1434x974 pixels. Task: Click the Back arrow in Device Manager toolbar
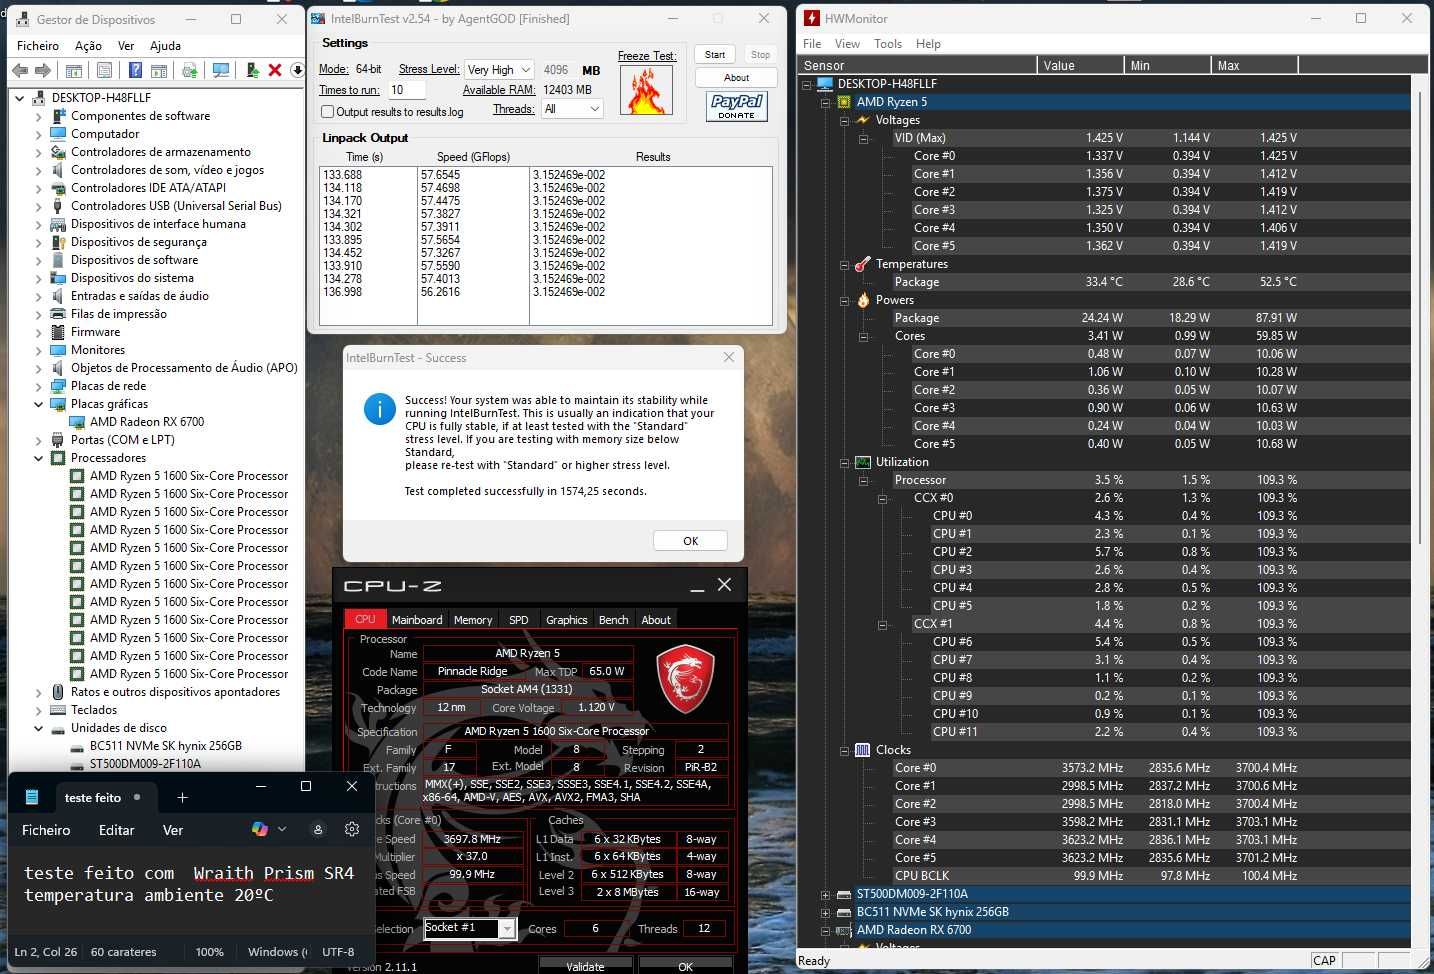click(x=19, y=70)
